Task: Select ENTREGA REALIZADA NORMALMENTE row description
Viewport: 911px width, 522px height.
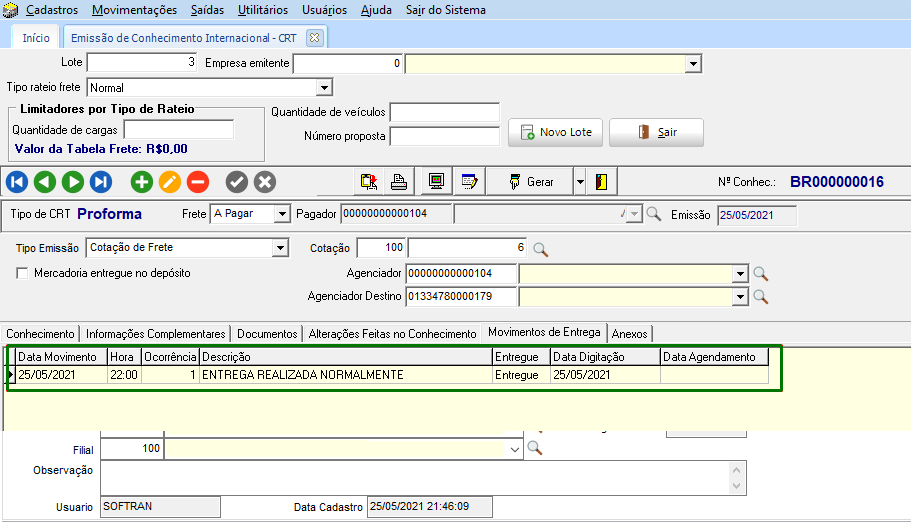Action: pyautogui.click(x=303, y=375)
